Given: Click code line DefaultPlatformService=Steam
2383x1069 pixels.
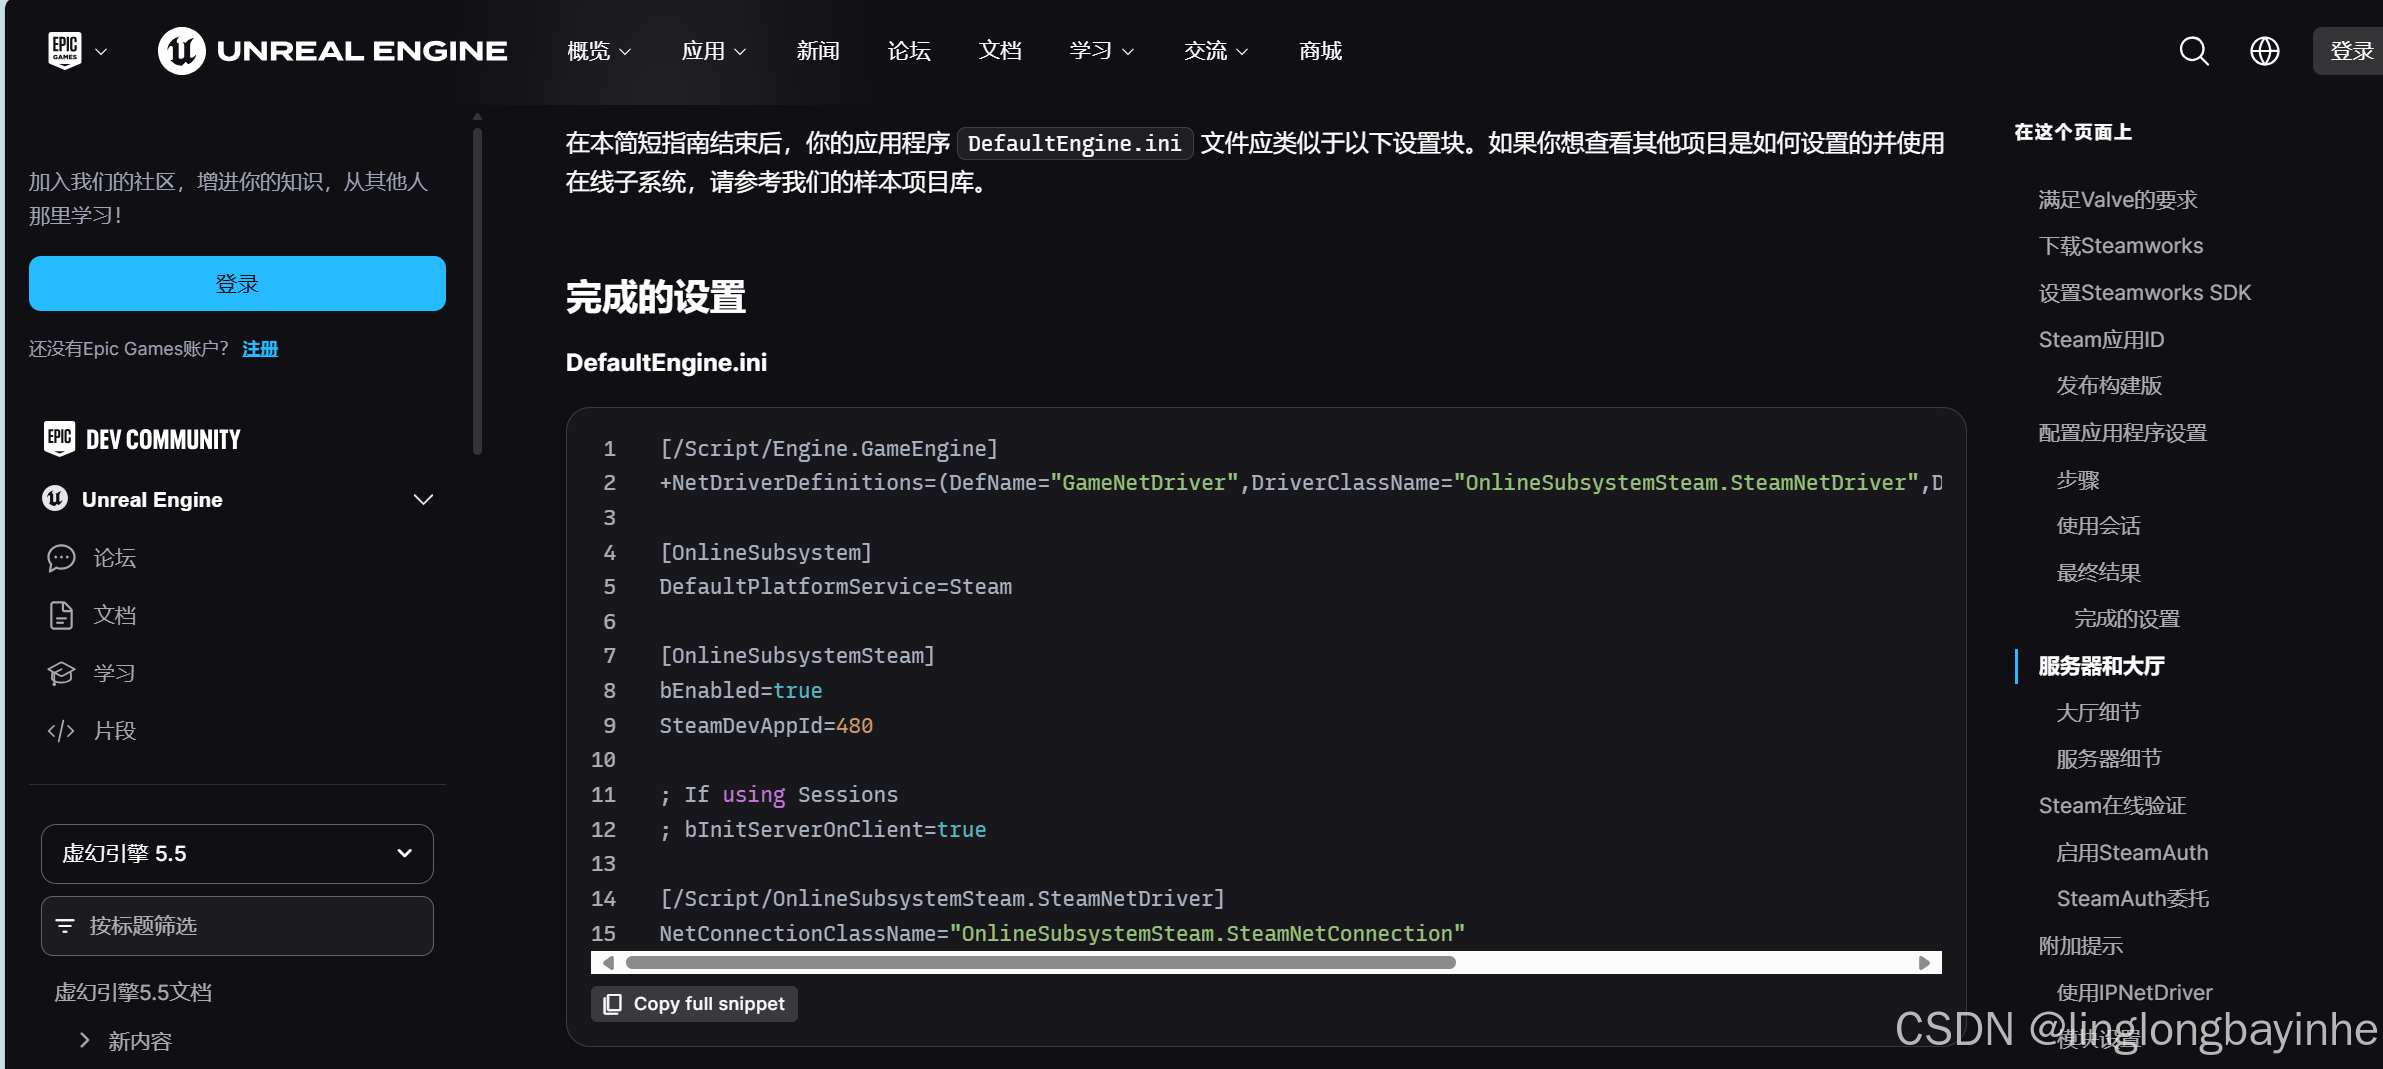Looking at the screenshot, I should [835, 587].
